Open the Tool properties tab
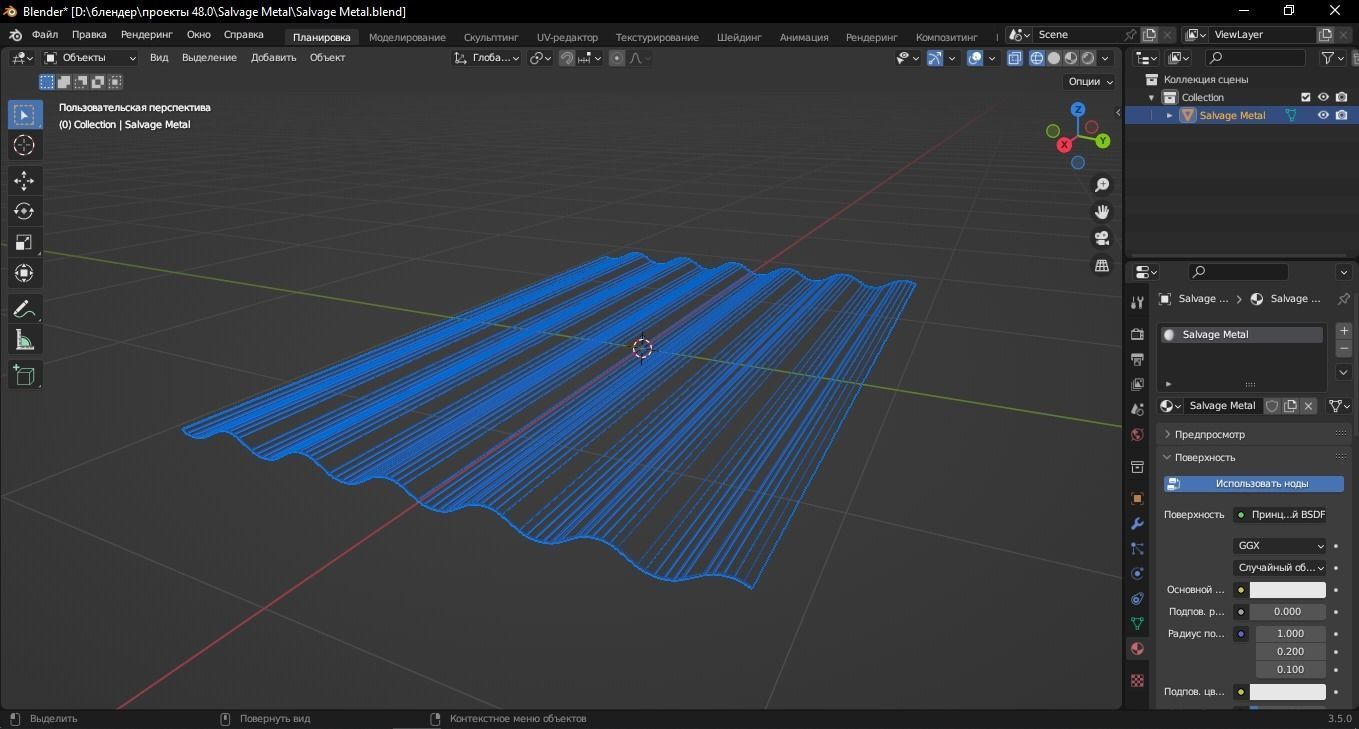Image resolution: width=1359 pixels, height=729 pixels. click(1137, 303)
